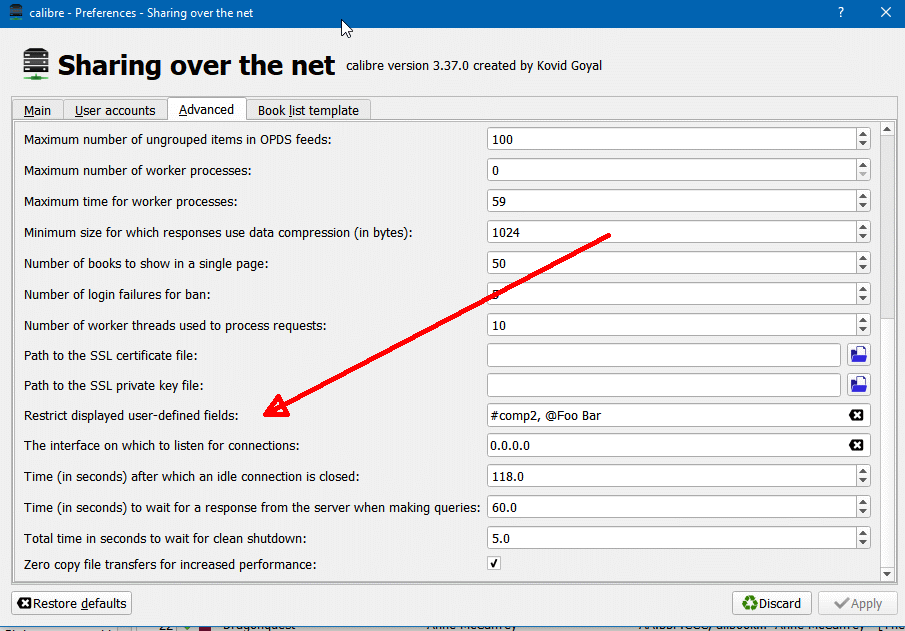Increase login failures for ban count
The width and height of the screenshot is (905, 631).
click(x=863, y=289)
